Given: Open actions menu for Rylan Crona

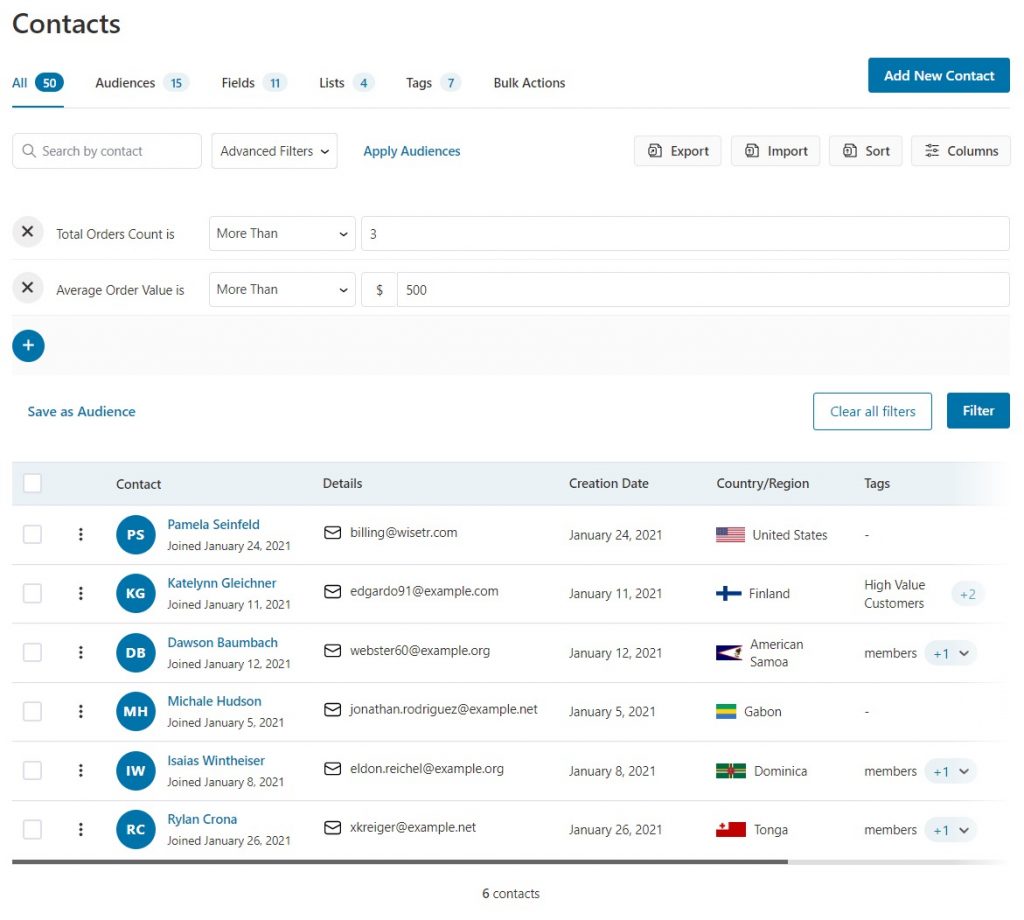Looking at the screenshot, I should 80,829.
